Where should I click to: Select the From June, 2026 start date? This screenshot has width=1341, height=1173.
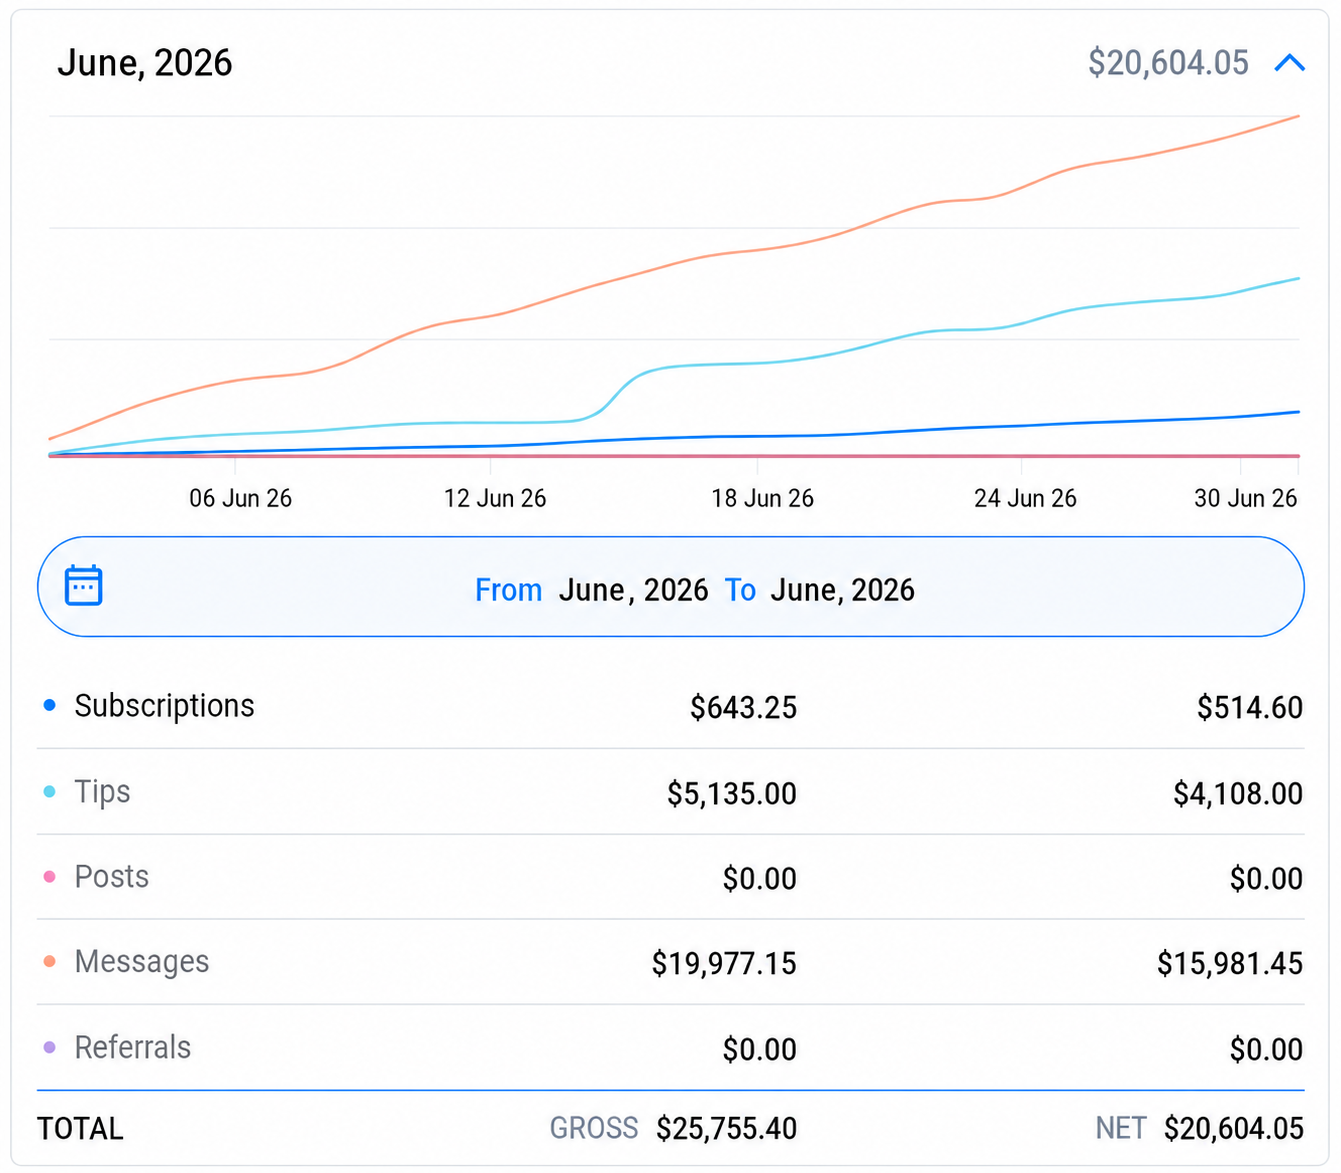(x=591, y=590)
